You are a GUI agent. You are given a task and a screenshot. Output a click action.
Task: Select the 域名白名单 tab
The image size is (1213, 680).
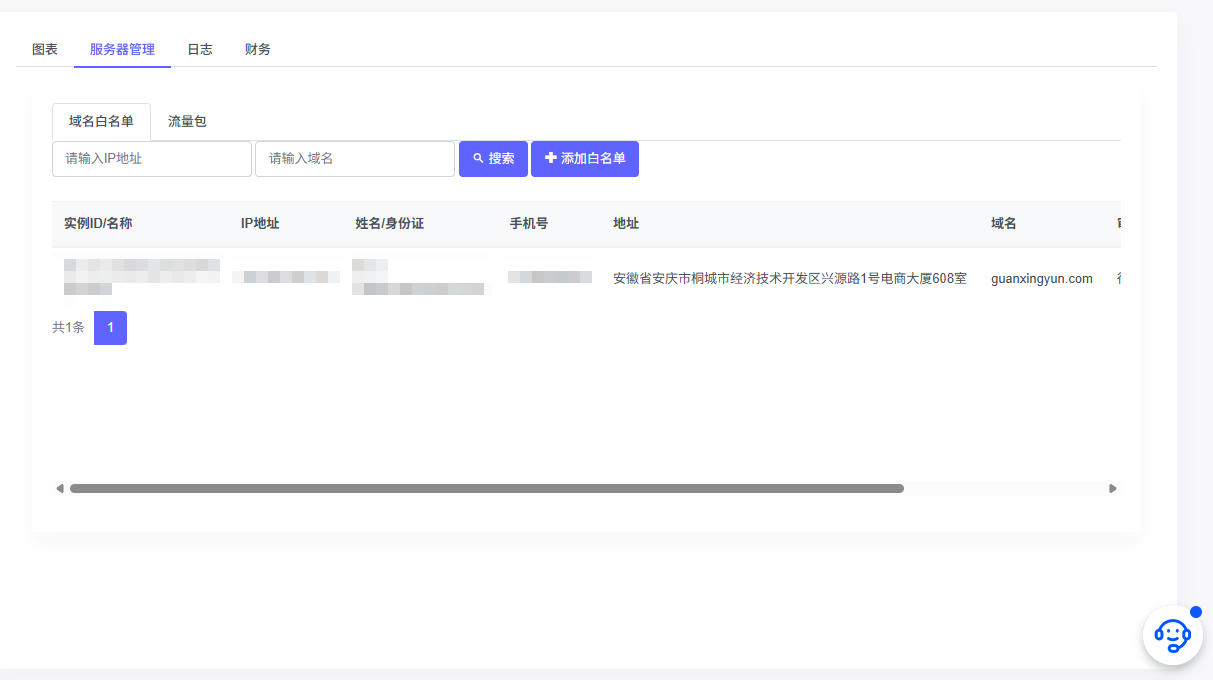point(101,121)
